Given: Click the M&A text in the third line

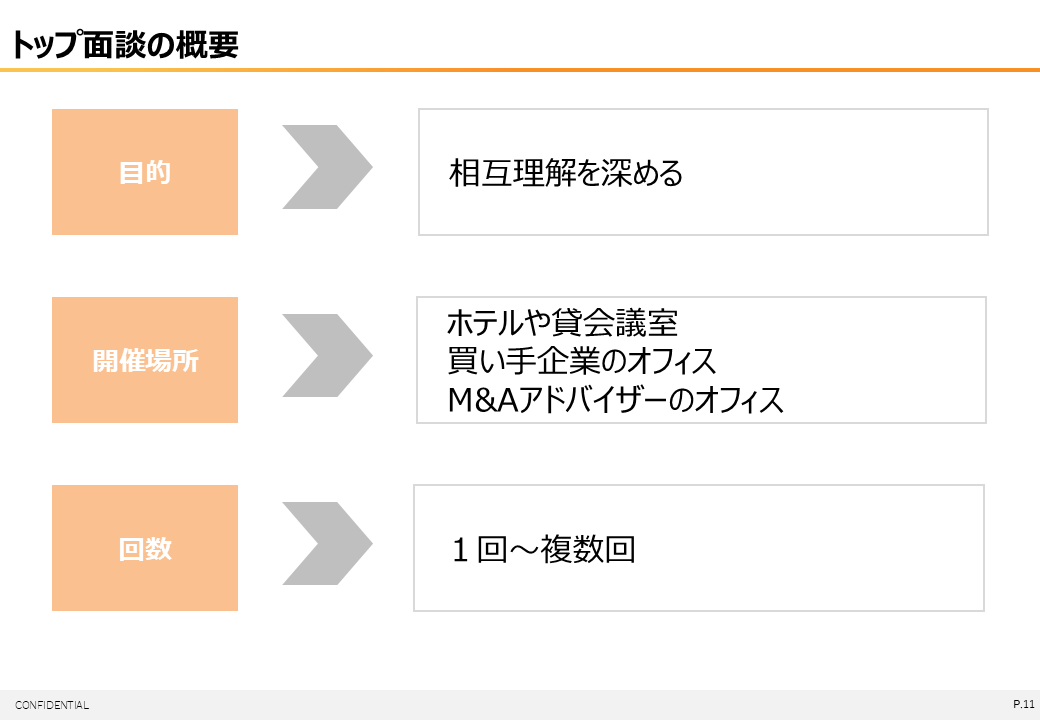Looking at the screenshot, I should point(483,400).
